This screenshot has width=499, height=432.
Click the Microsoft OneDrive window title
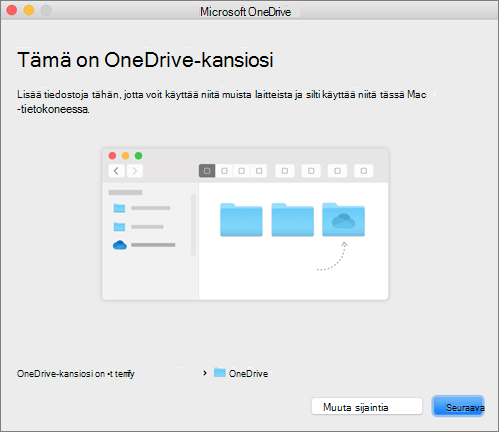245,12
